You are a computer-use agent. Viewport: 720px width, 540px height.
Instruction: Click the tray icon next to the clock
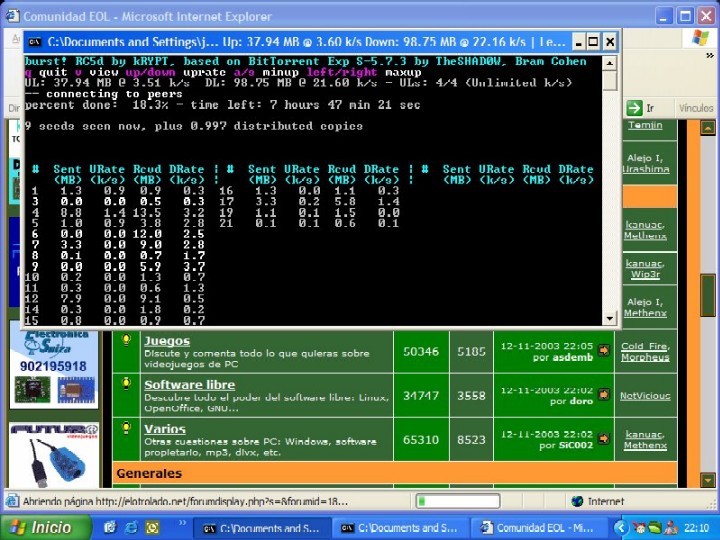click(671, 528)
